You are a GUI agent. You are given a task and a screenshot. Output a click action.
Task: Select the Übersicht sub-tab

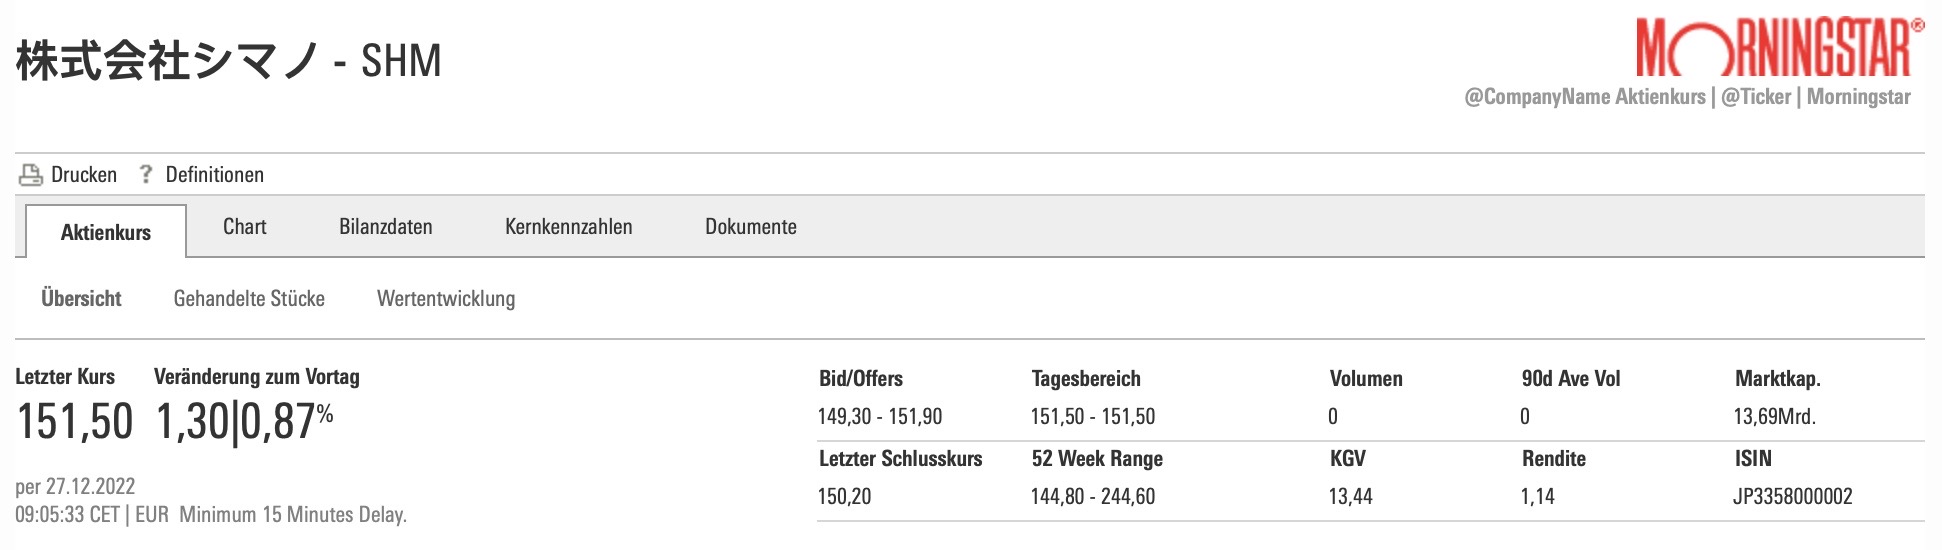(81, 299)
